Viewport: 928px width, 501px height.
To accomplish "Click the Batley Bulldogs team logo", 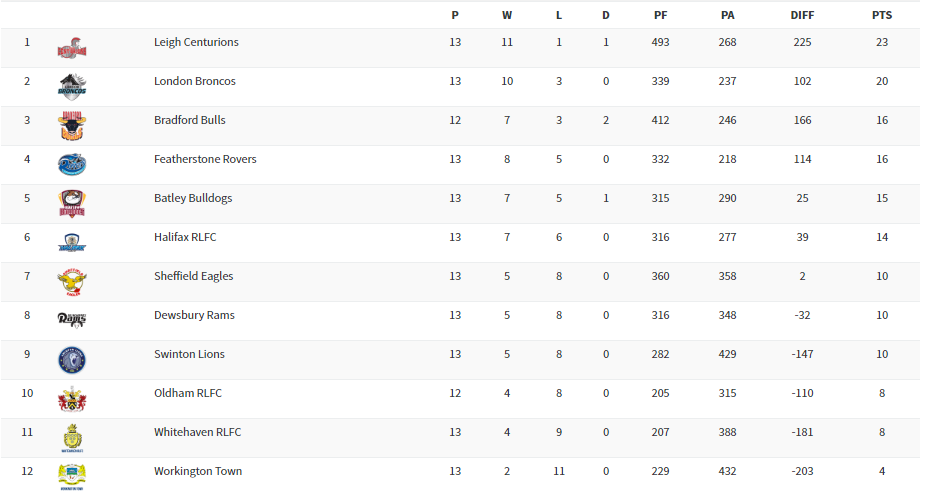I will tap(72, 203).
